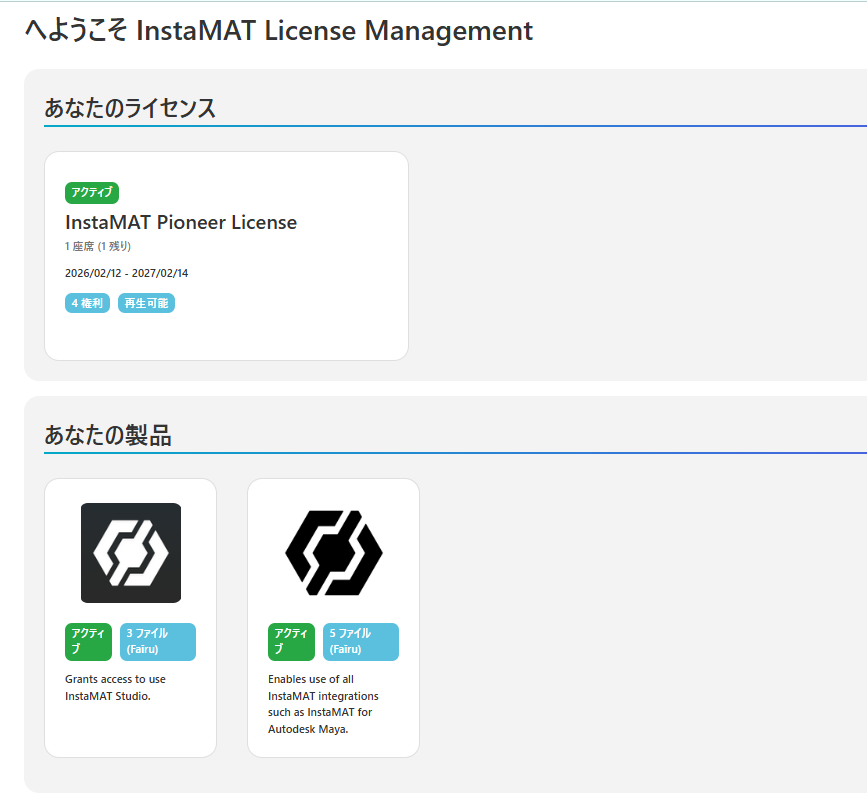Viewport: 867px width, 796px height.
Task: Click the 1 座席 (1 残り) seat count
Action: click(x=98, y=246)
